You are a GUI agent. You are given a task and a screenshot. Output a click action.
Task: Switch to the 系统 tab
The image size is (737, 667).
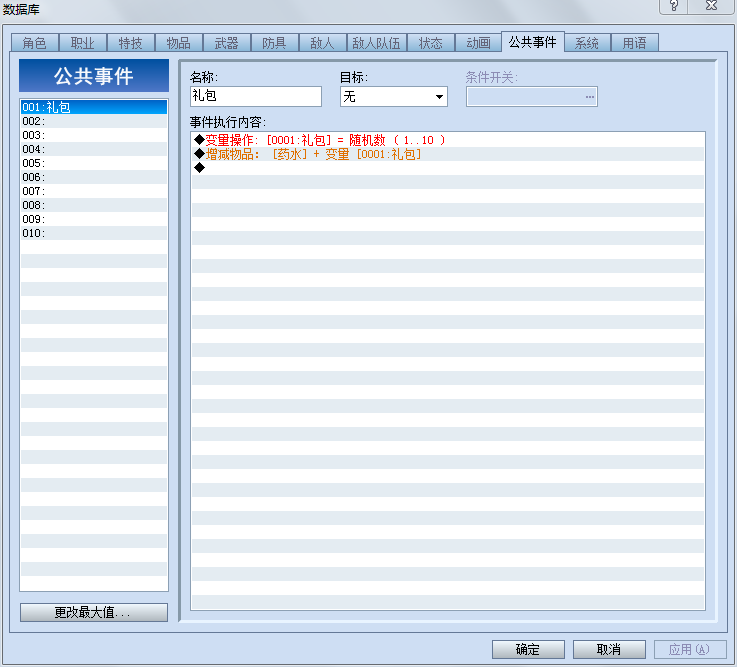point(587,43)
